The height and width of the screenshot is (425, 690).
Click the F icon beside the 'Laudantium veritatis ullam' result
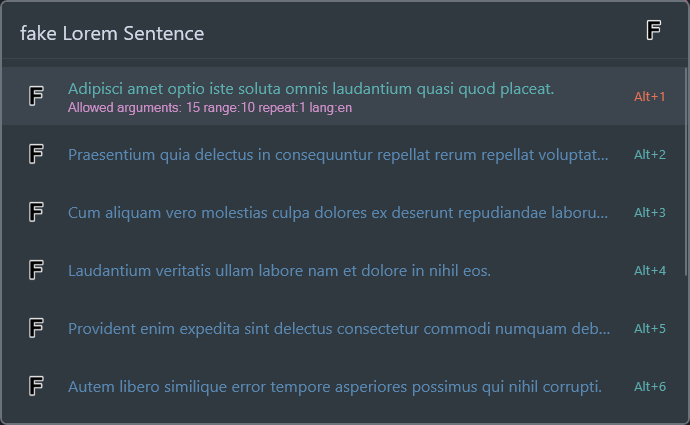click(36, 270)
